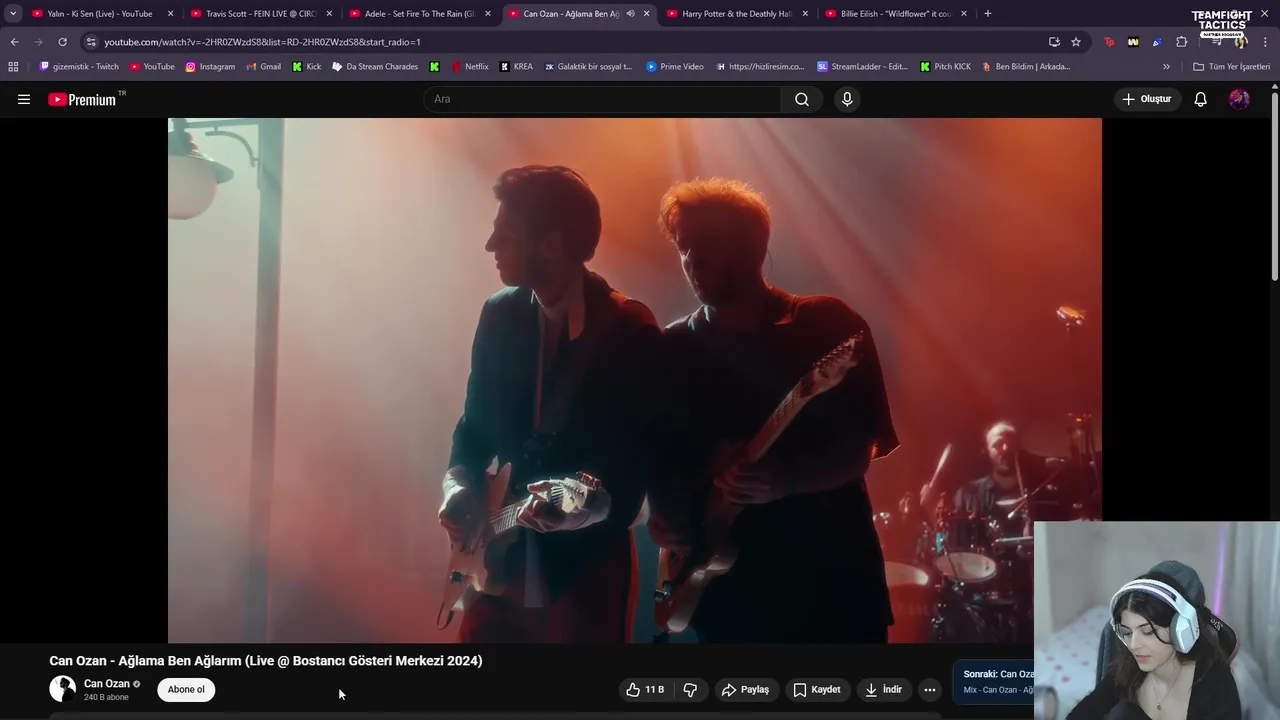The height and width of the screenshot is (720, 1280).
Task: Open the blue party popper extension
Action: (x=1157, y=42)
